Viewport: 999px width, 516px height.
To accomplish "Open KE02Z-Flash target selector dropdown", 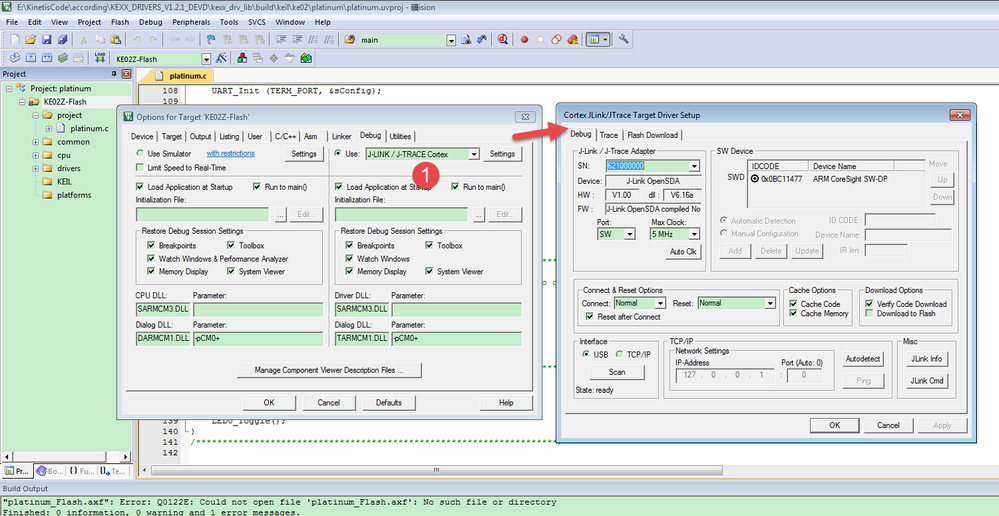I will (x=206, y=59).
